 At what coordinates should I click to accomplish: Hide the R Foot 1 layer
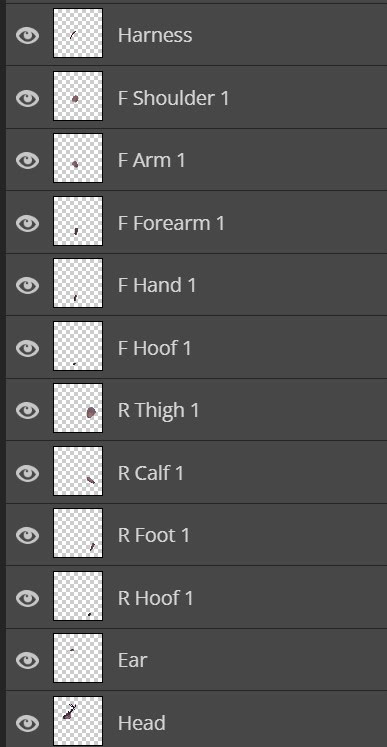coord(28,535)
